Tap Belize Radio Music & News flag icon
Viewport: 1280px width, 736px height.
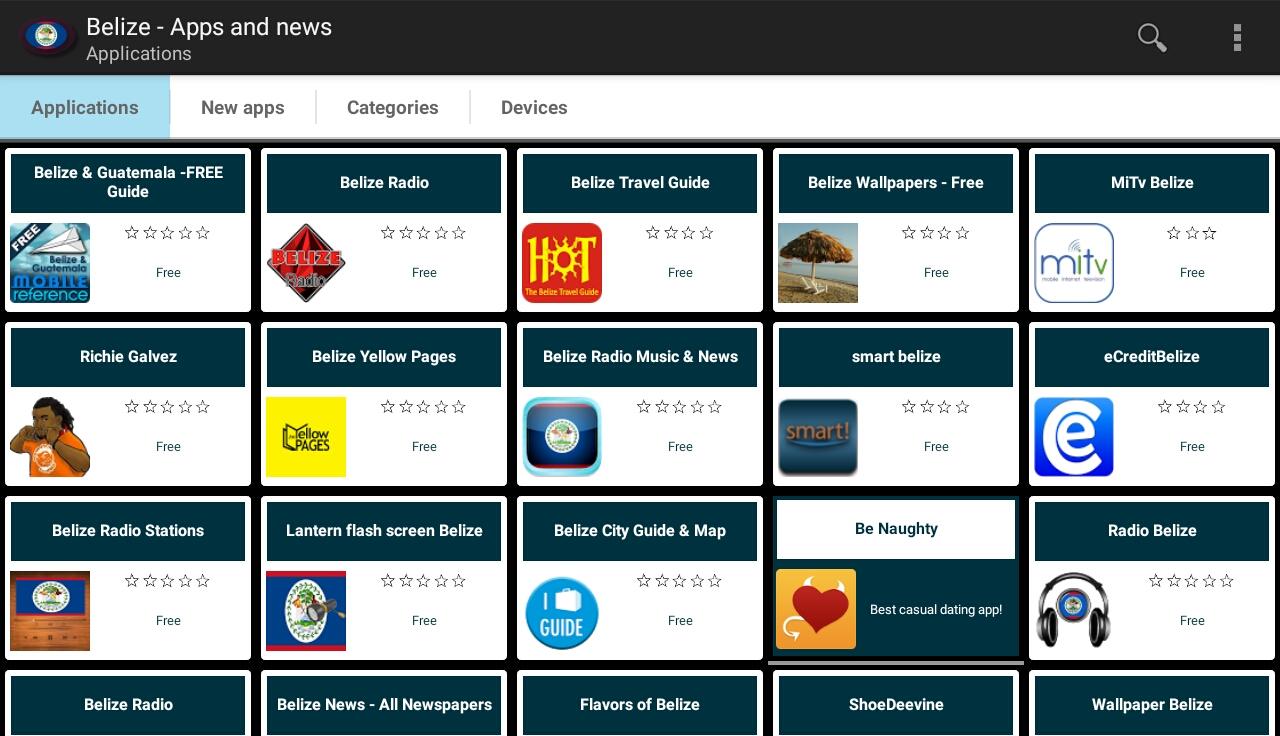pyautogui.click(x=562, y=437)
